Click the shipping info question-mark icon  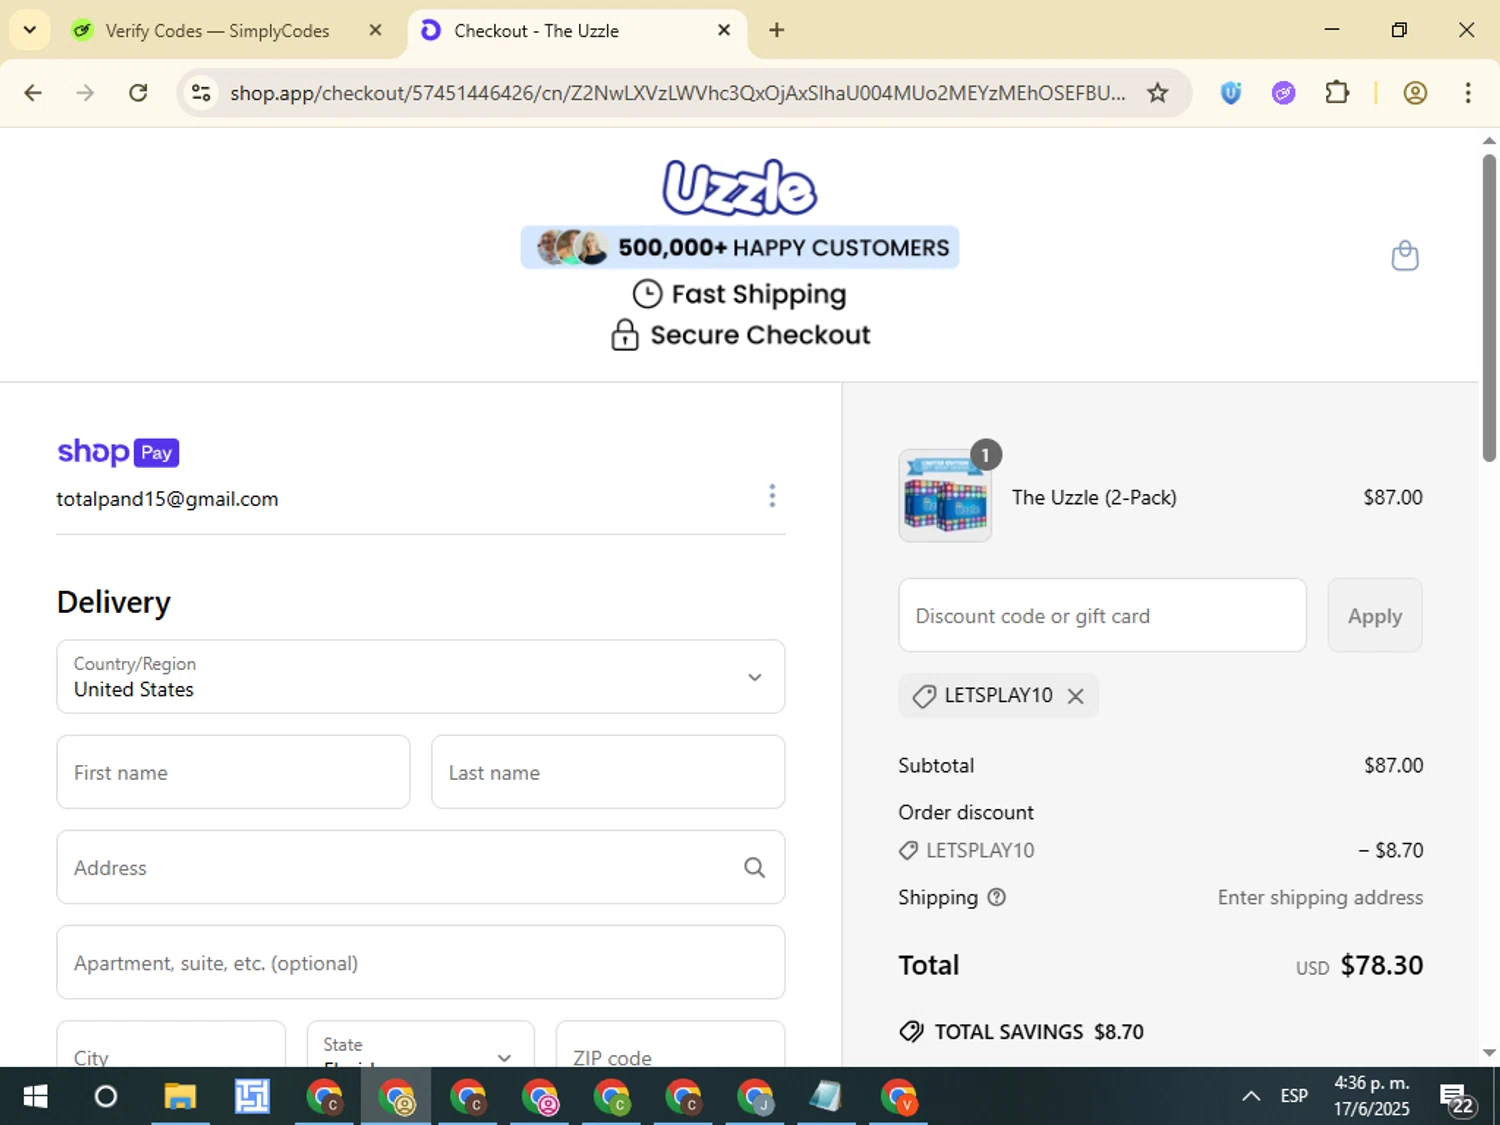996,897
